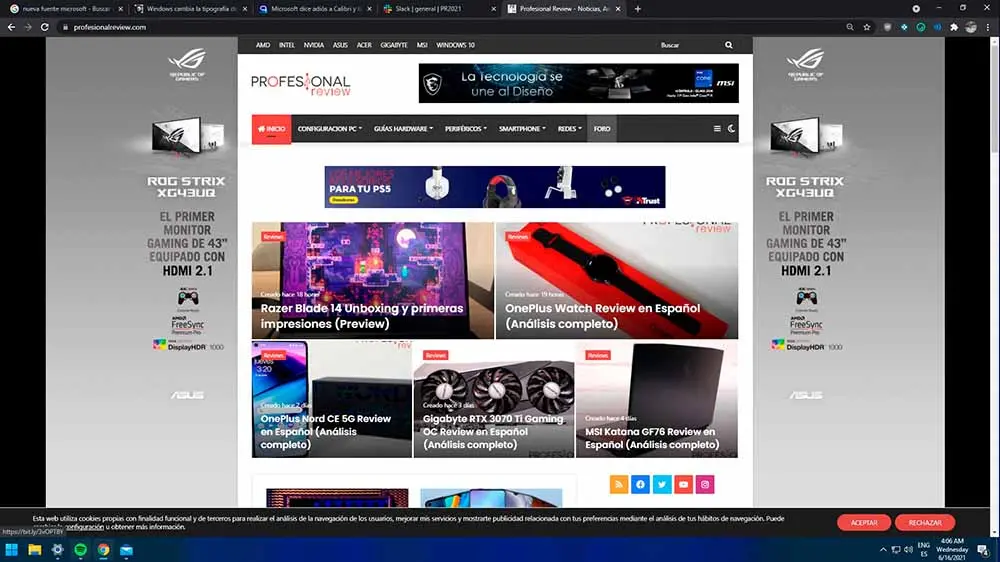The image size is (1000, 562).
Task: Click the PS5 Trust banner ad
Action: 495,187
